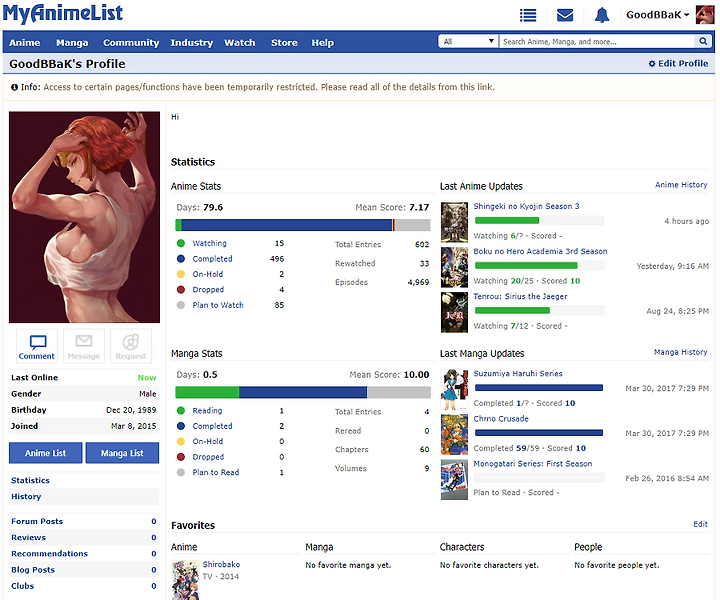Screen dimensions: 720x600
Task: Open the sidebar Statistics link
Action: (x=30, y=480)
